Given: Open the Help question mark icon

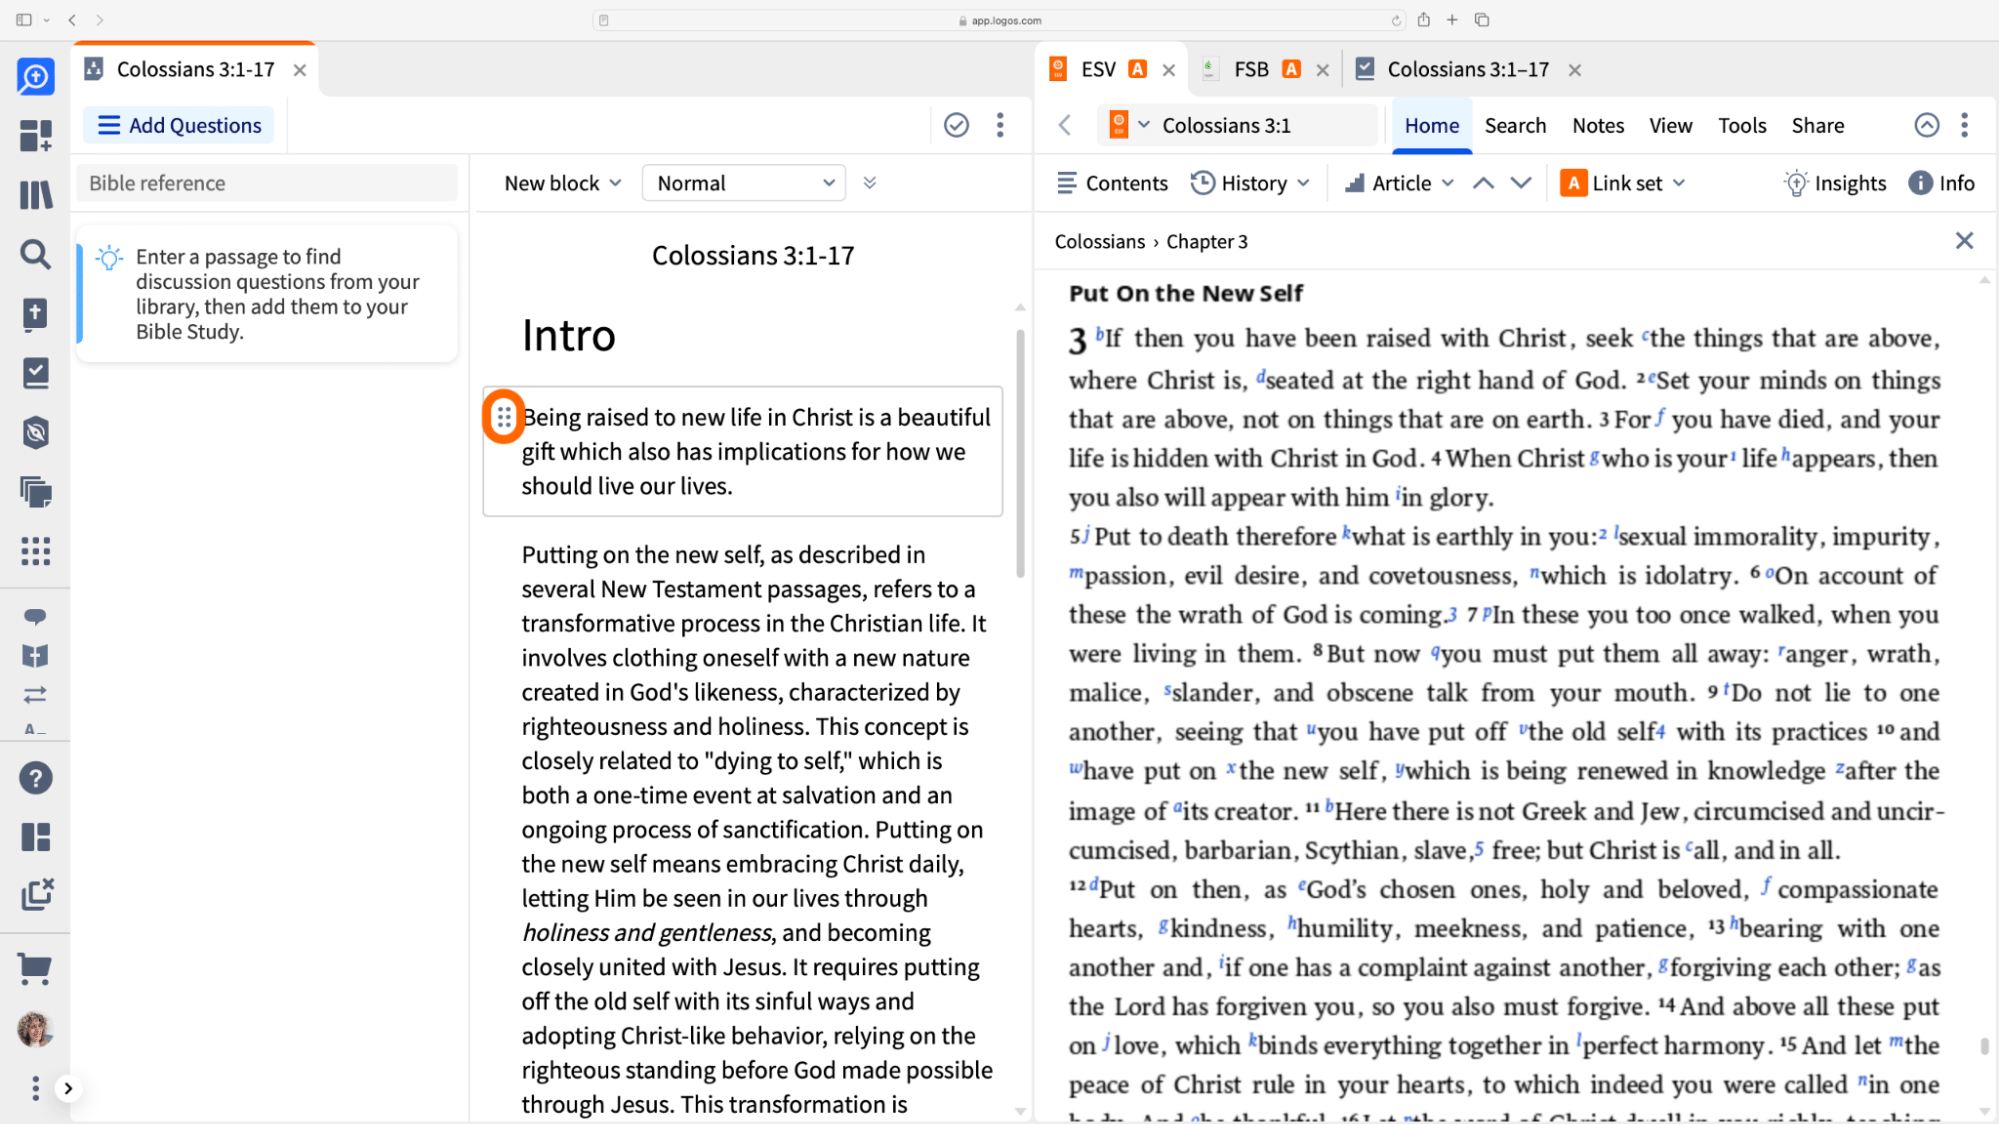Looking at the screenshot, I should pos(35,778).
